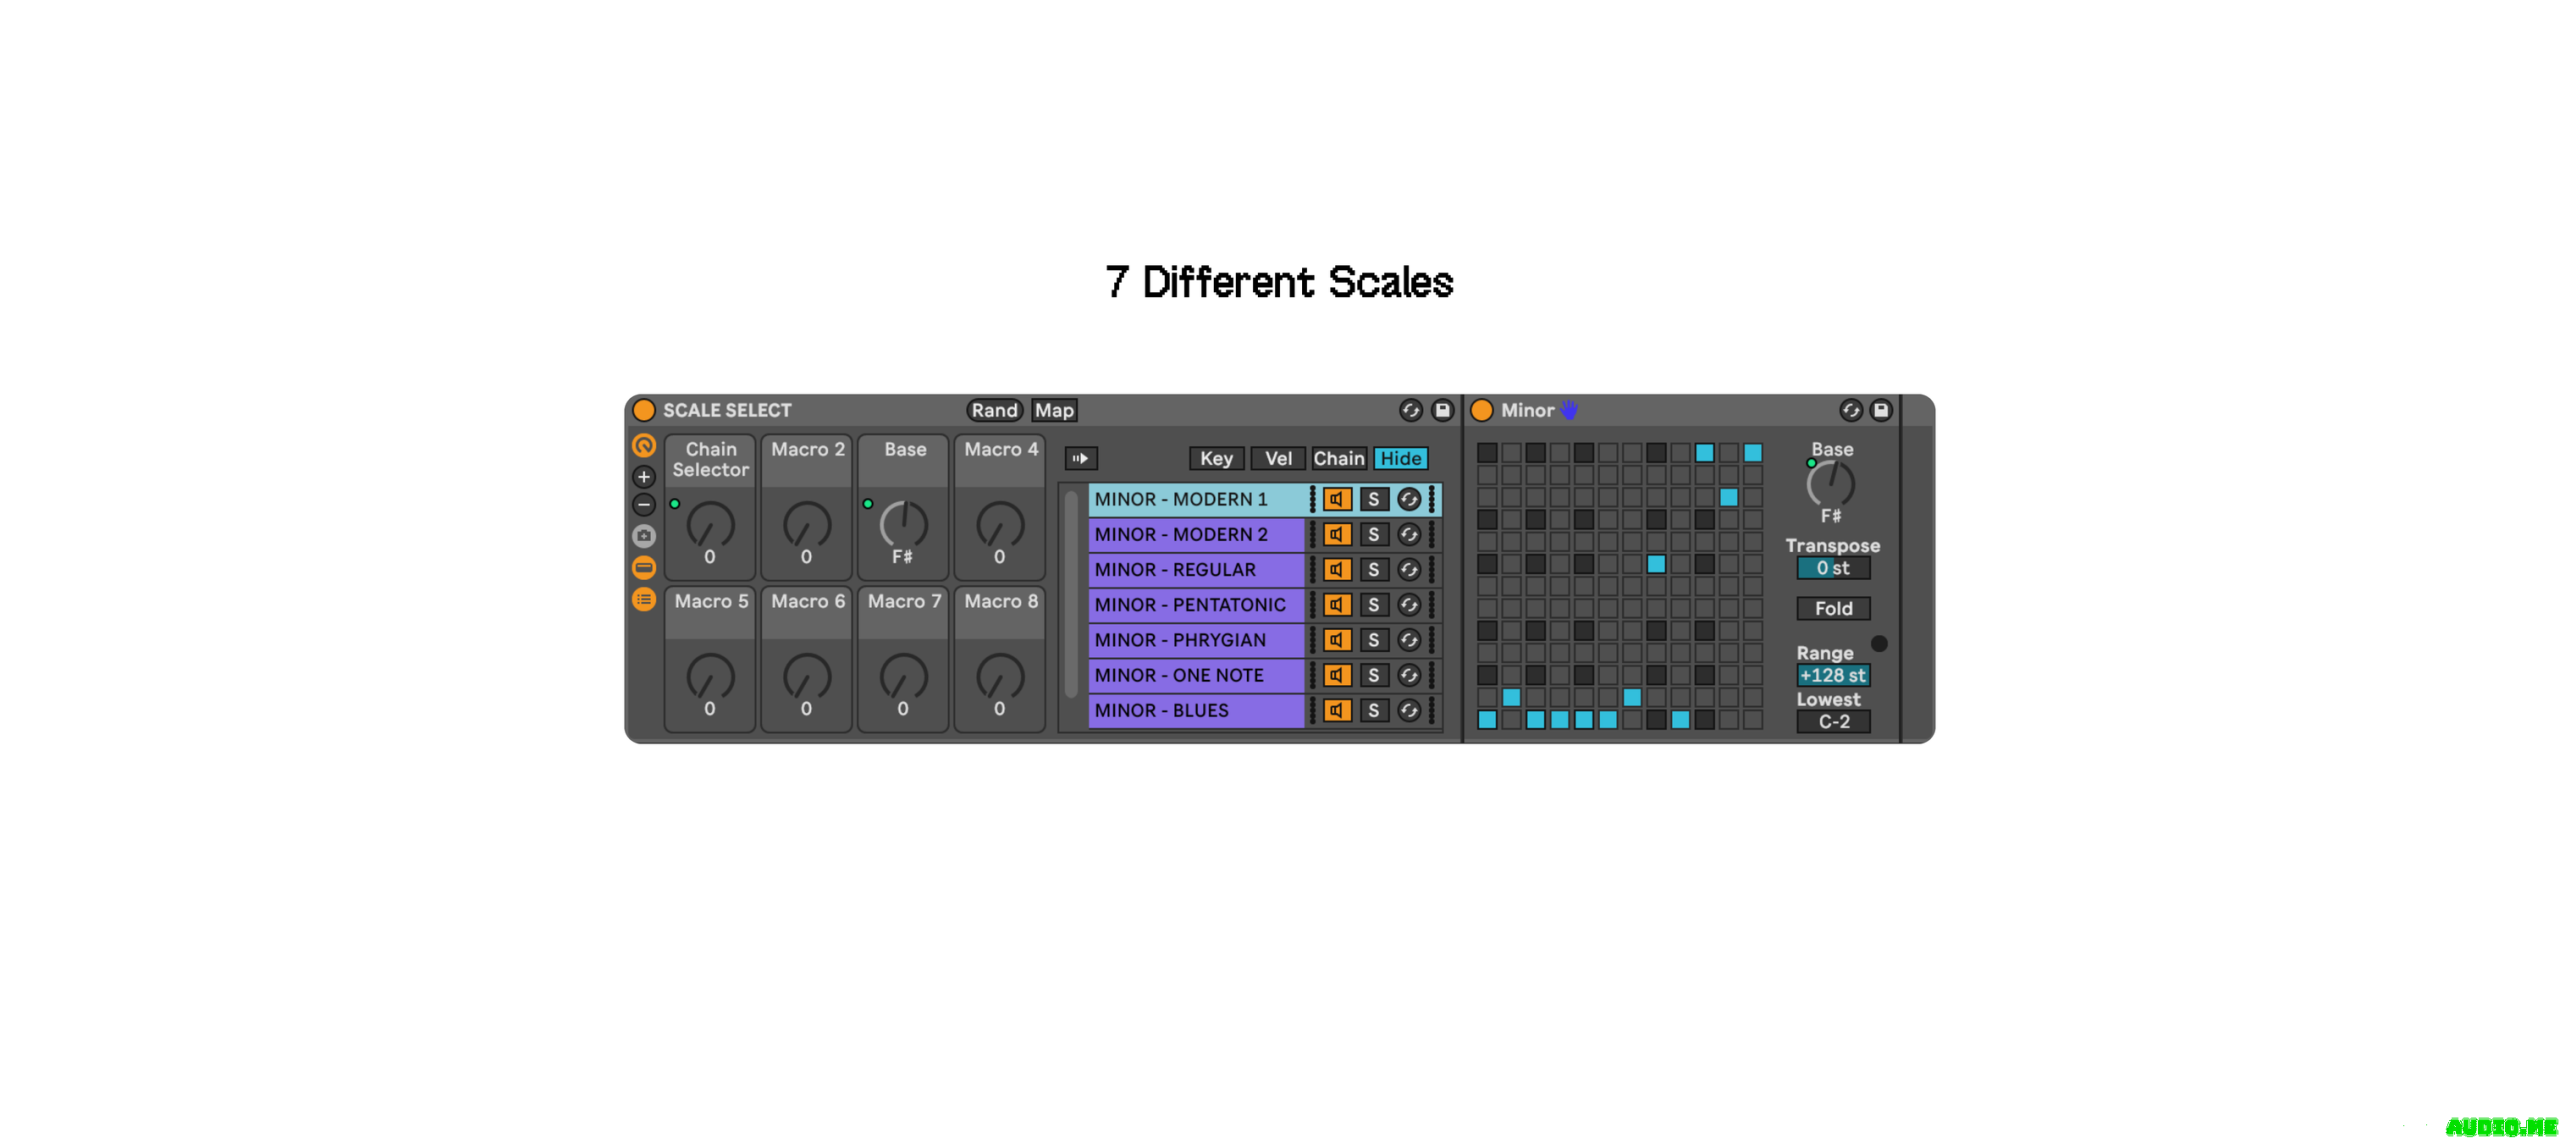This screenshot has height=1138, width=2560.
Task: Hot-swap the MINOR - ONE NOTE chain
Action: (1409, 675)
